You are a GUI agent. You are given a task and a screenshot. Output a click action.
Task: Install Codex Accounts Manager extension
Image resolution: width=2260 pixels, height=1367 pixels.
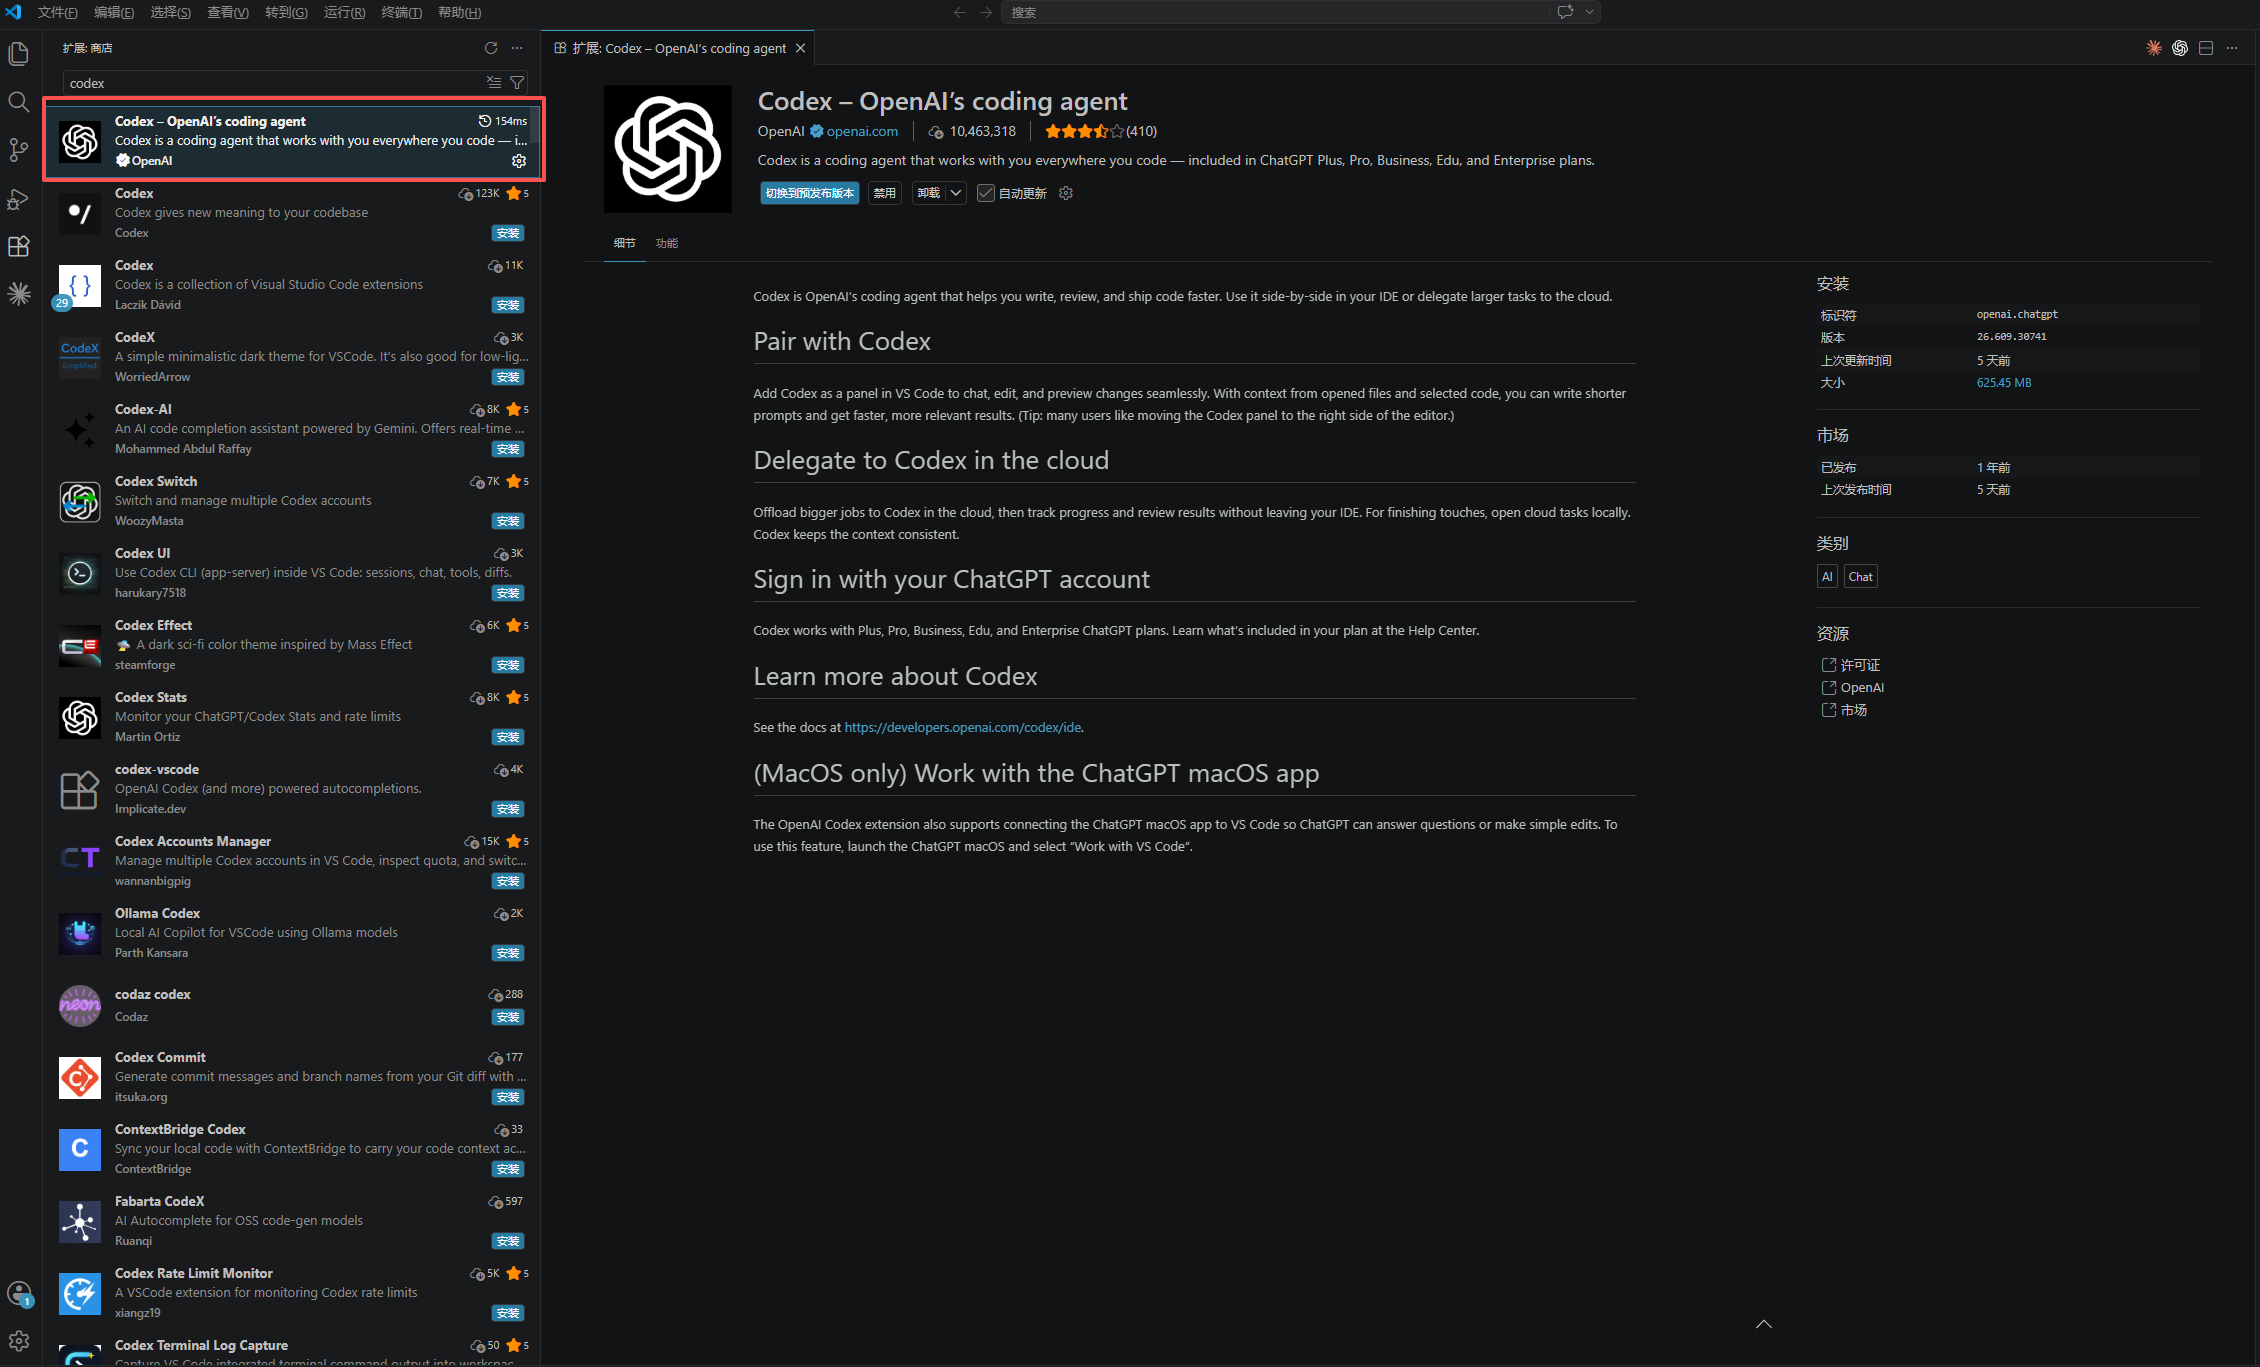pos(508,881)
